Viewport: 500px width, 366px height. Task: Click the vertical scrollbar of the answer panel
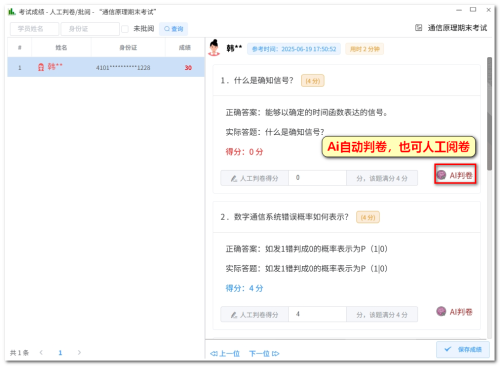pyautogui.click(x=489, y=113)
